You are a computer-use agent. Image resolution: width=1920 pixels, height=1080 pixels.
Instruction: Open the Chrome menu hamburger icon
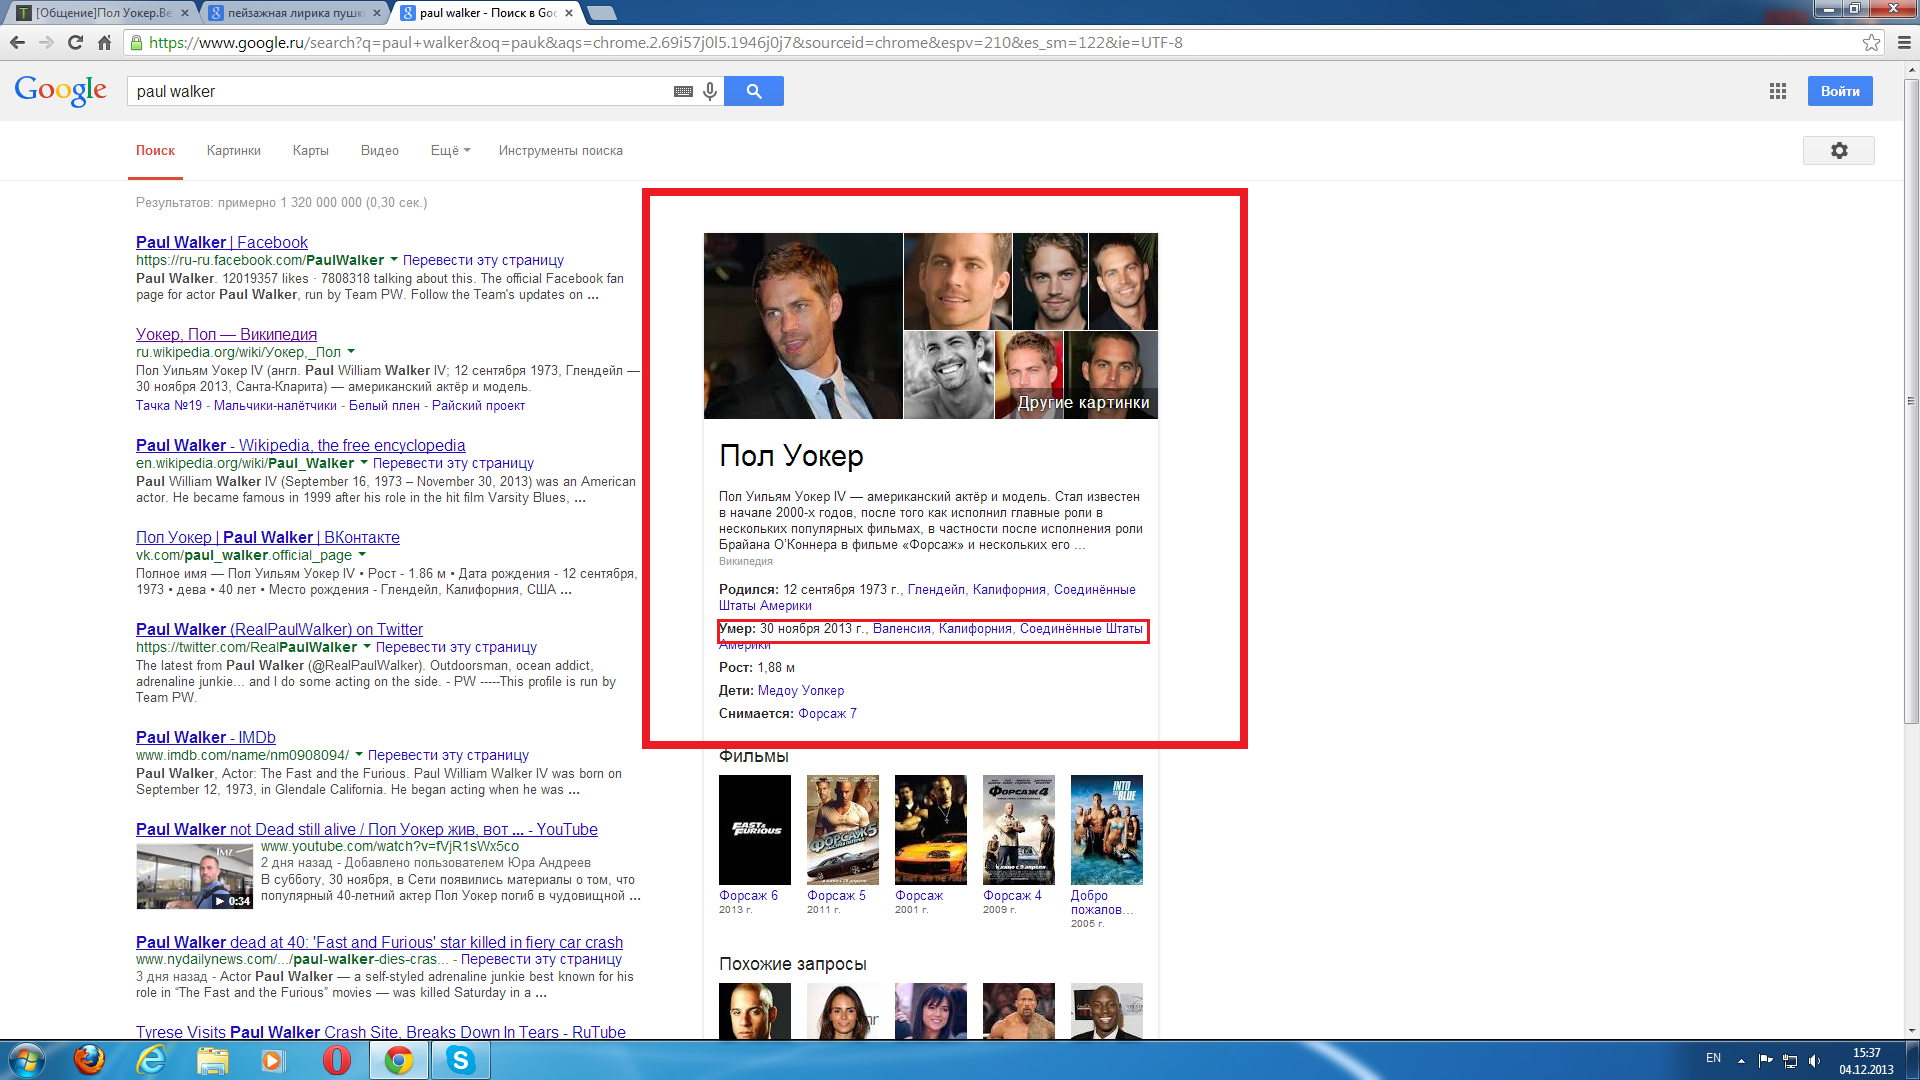coord(1904,42)
